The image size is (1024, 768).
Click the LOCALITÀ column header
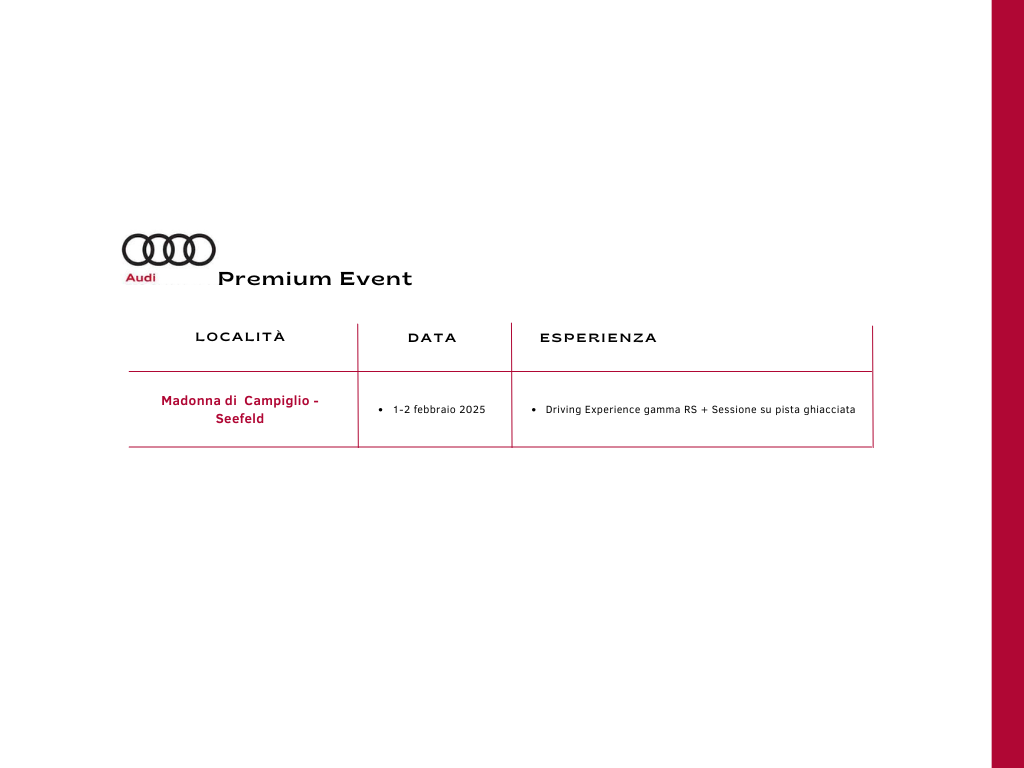tap(240, 337)
